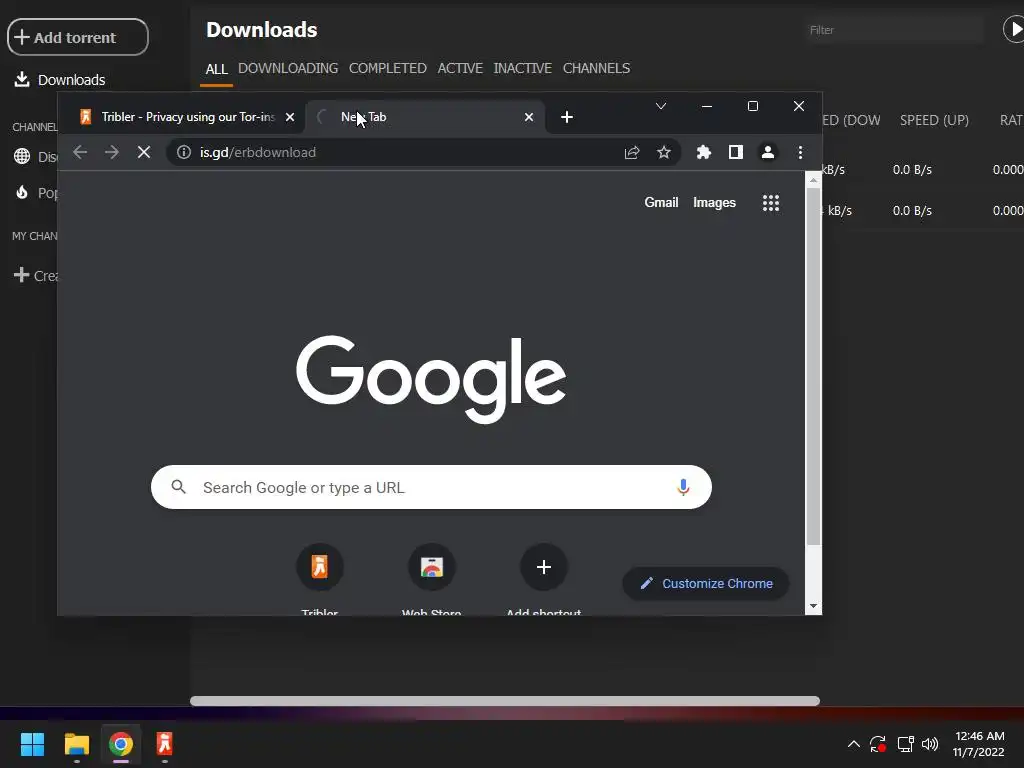1024x768 pixels.
Task: Switch to the INACTIVE tab
Action: click(522, 68)
